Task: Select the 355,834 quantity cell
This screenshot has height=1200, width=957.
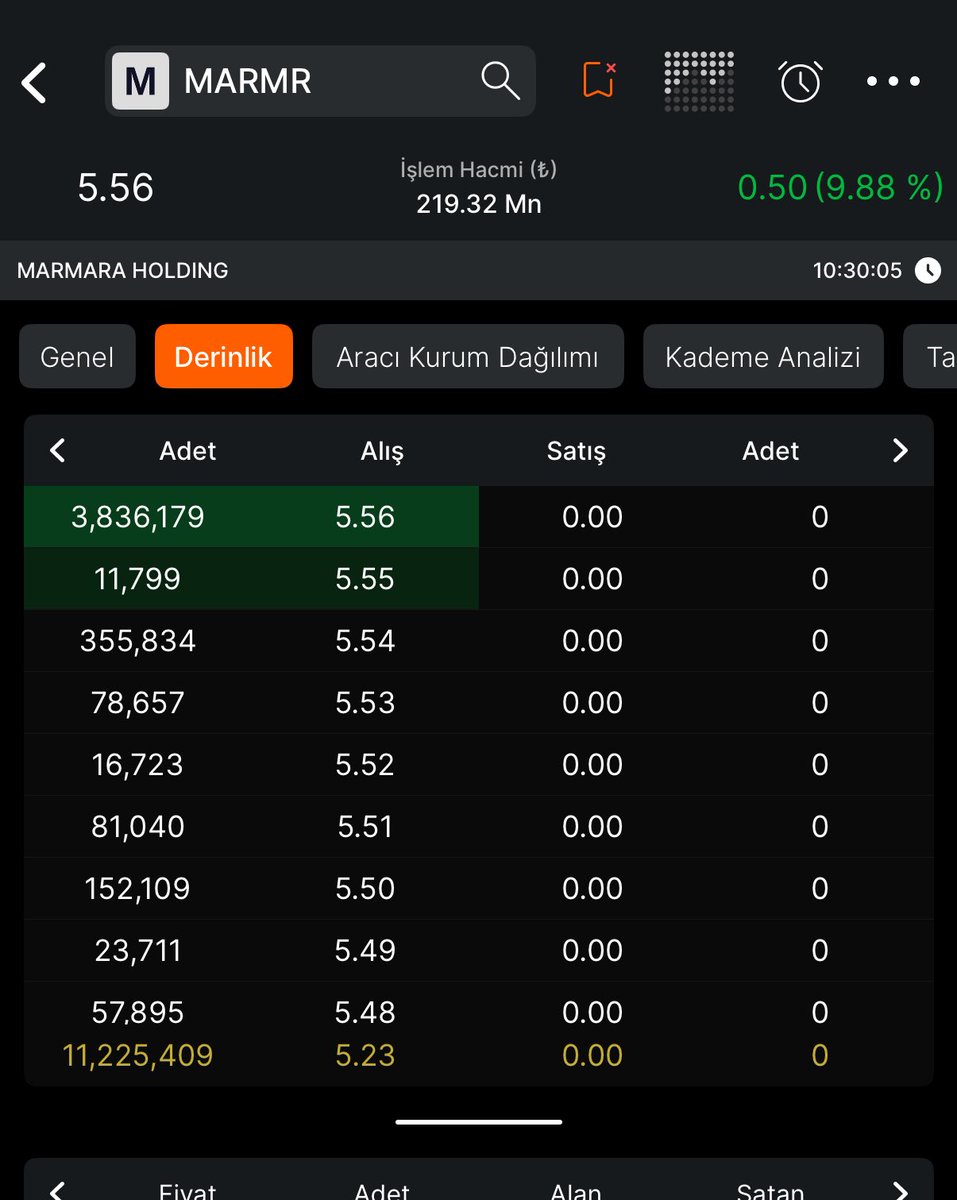Action: (x=138, y=641)
